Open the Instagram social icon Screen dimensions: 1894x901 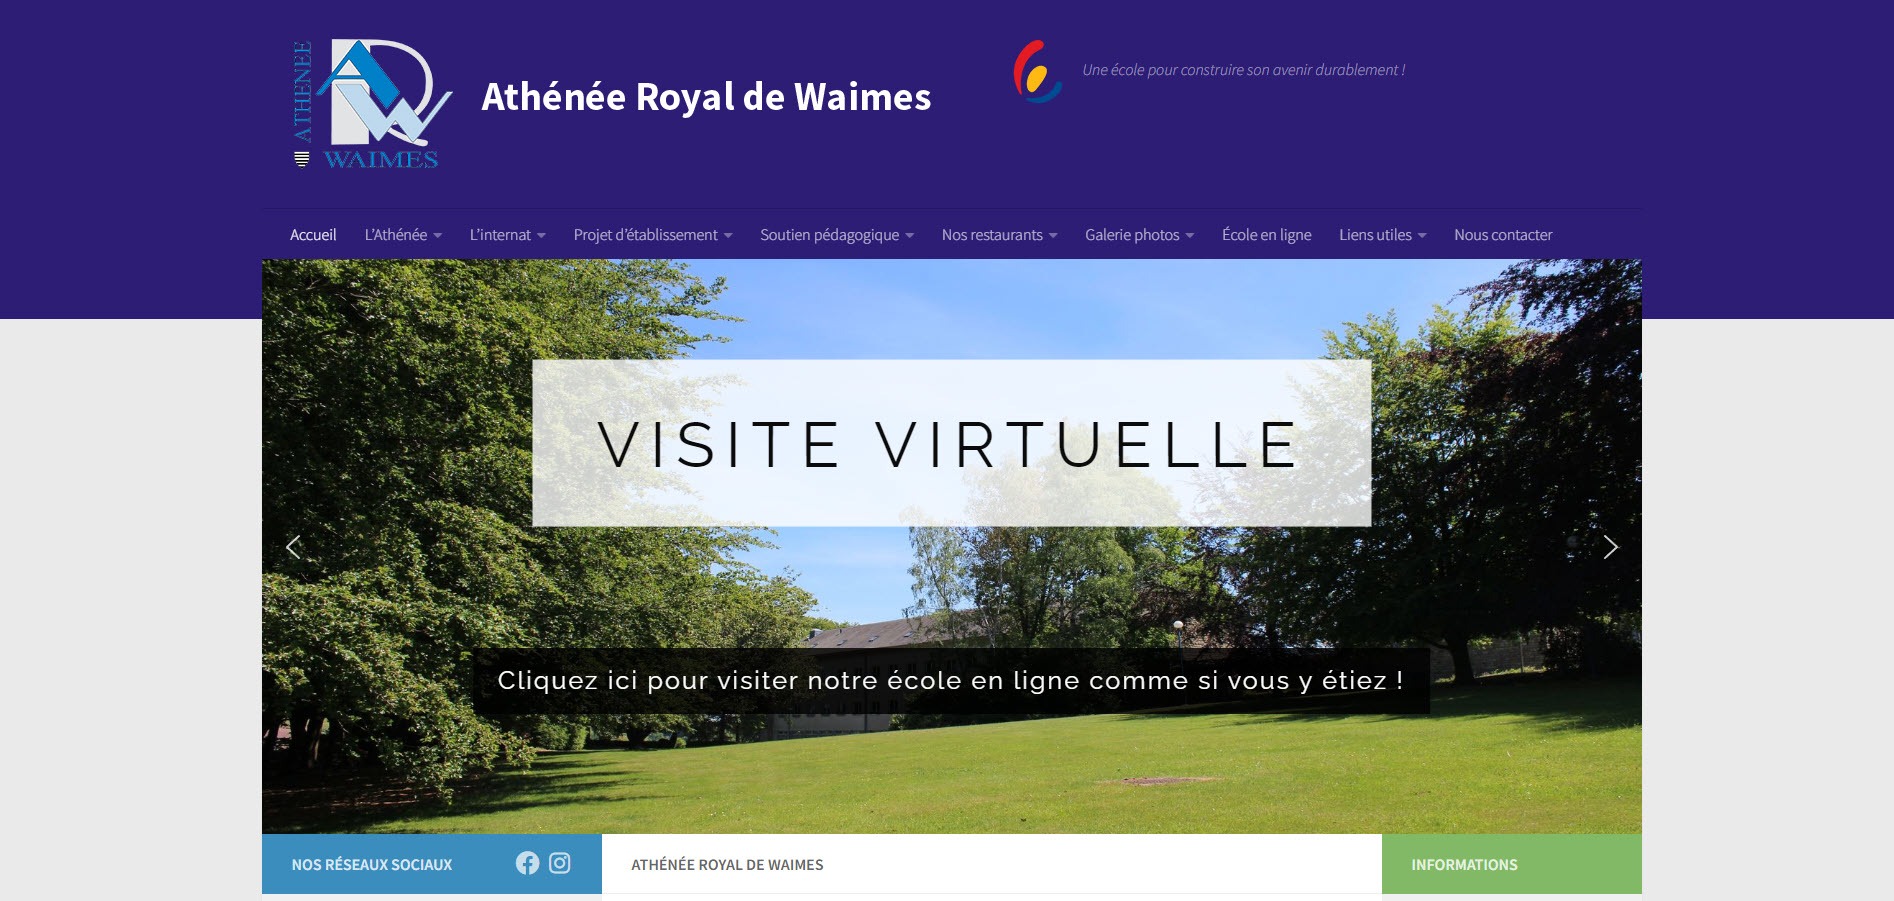[x=560, y=863]
